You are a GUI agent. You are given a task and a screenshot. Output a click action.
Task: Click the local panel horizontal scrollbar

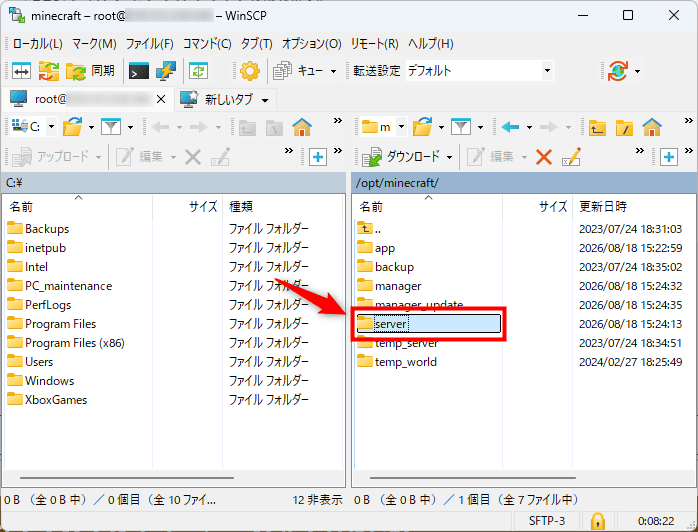click(127, 478)
